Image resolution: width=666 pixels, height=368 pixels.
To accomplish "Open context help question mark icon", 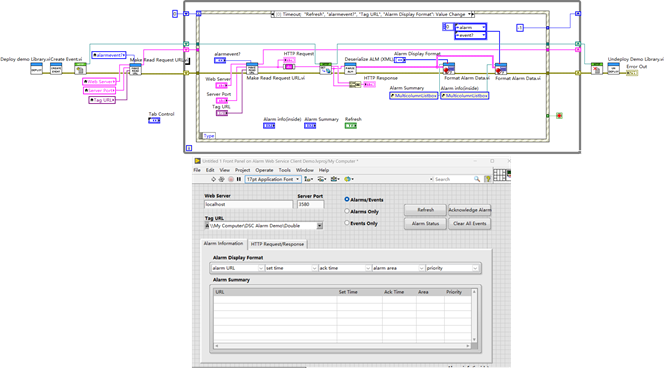I will tap(488, 179).
